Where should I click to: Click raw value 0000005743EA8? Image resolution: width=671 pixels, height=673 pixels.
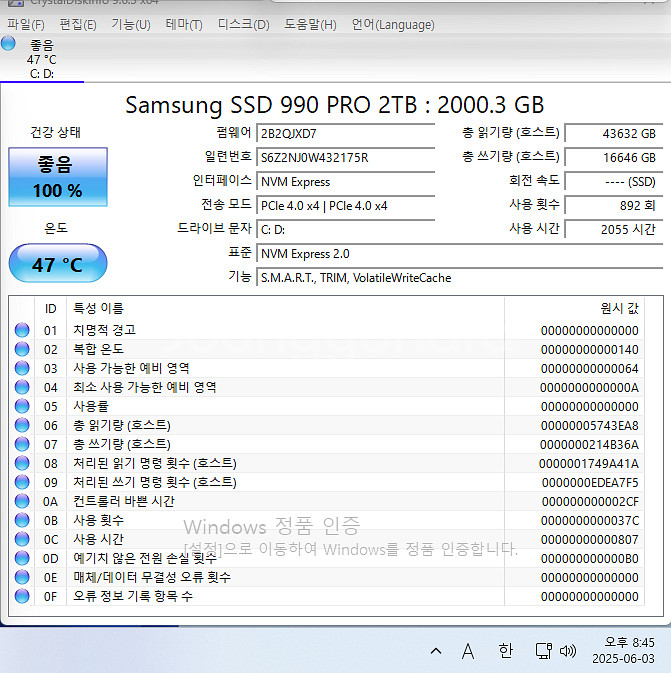coord(589,425)
